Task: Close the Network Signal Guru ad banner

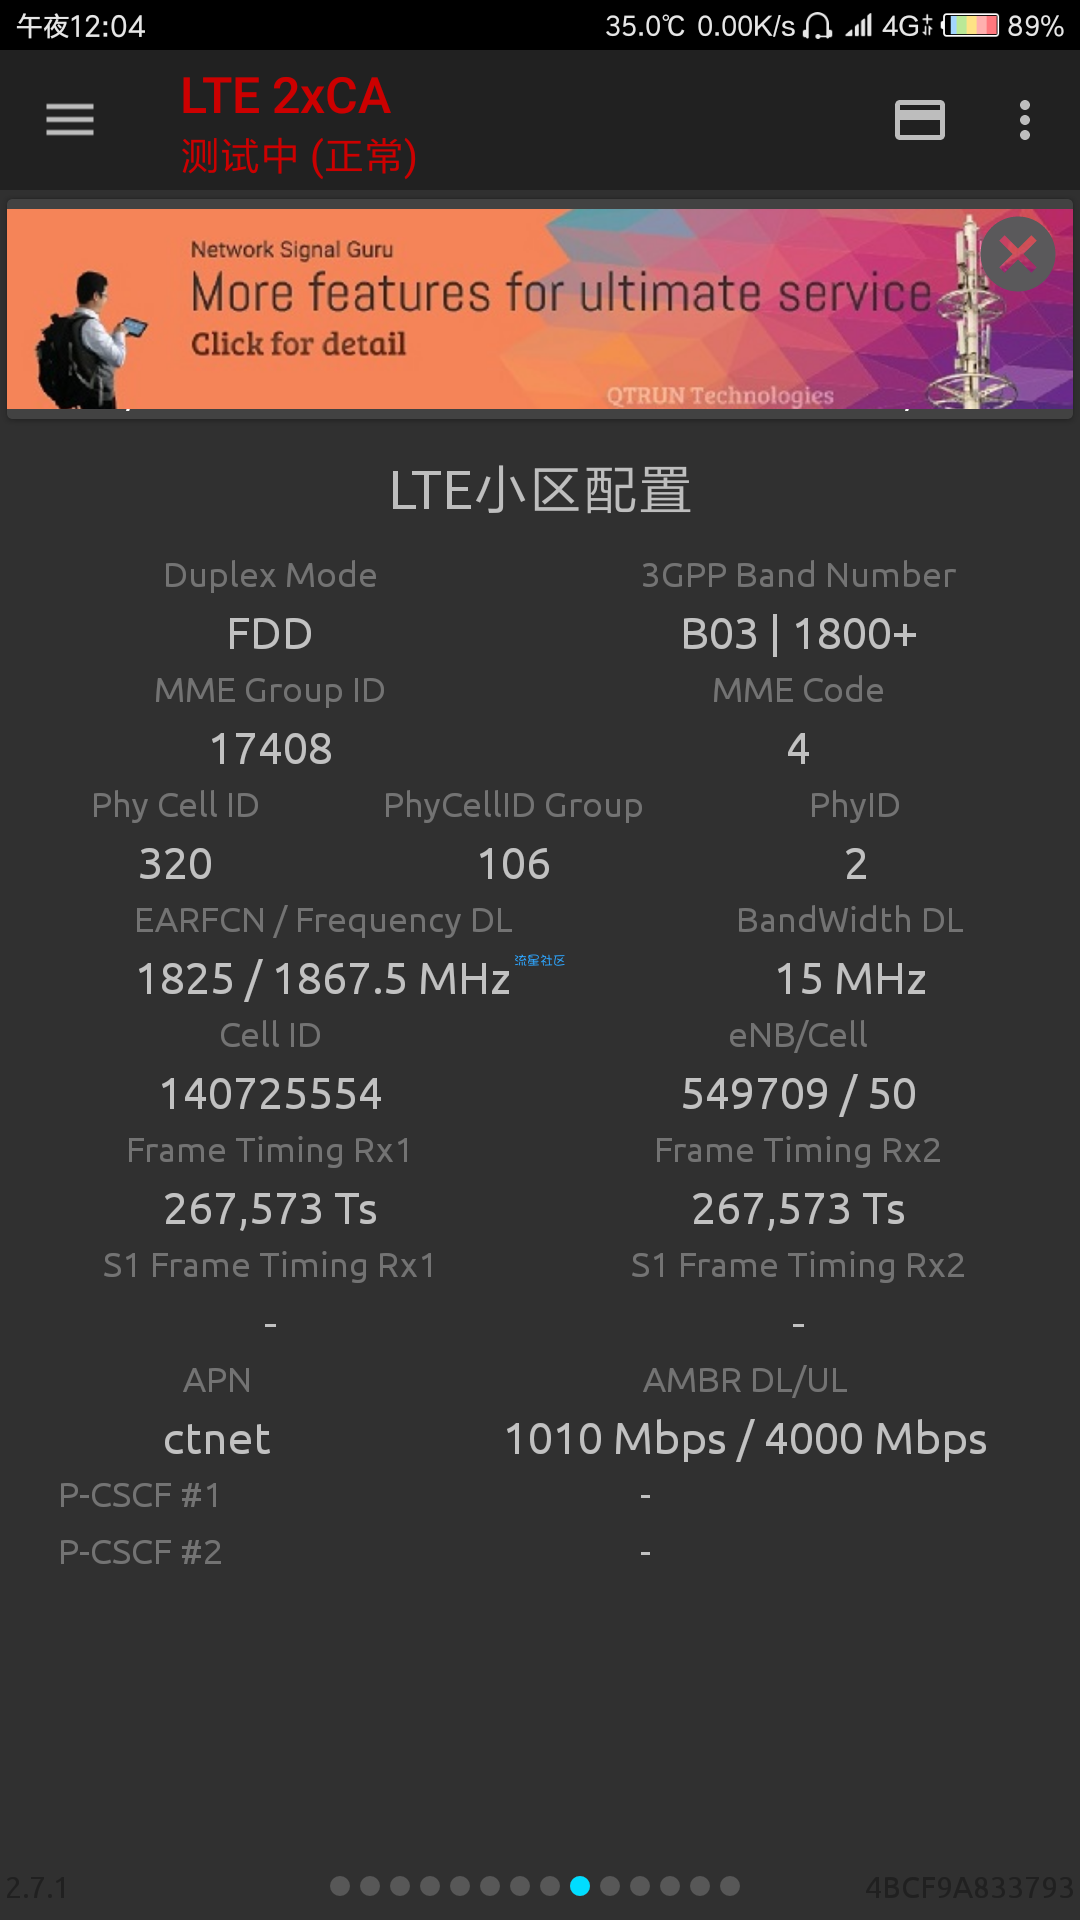Action: click(1017, 254)
